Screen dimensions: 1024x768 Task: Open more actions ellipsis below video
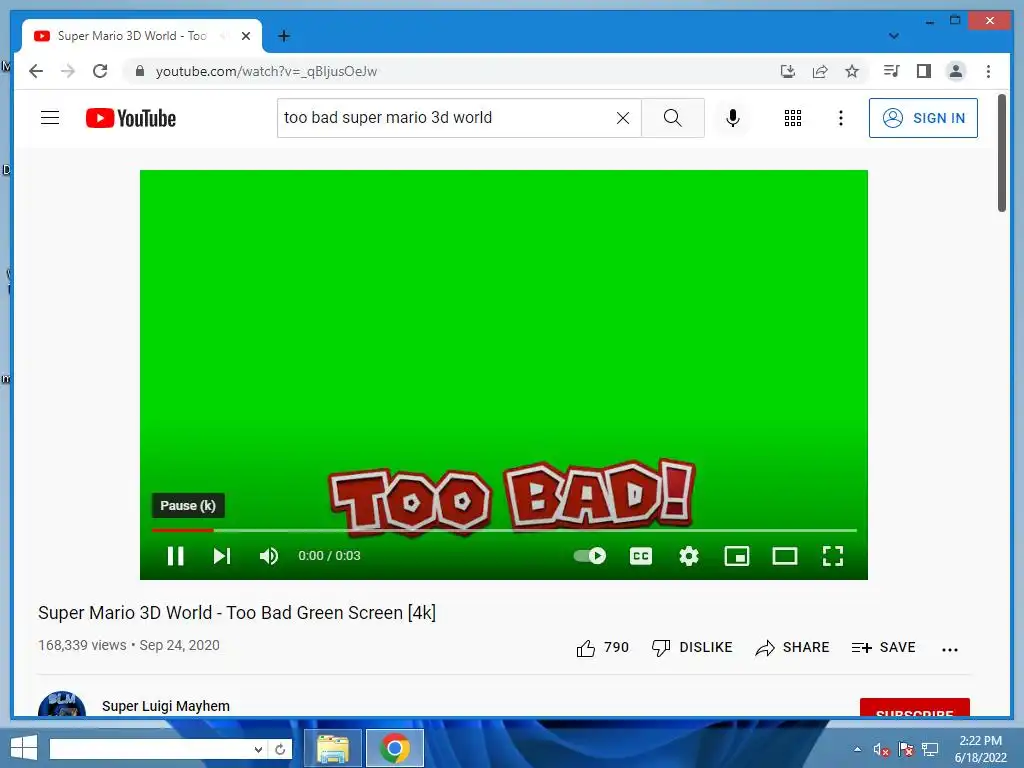[x=950, y=649]
